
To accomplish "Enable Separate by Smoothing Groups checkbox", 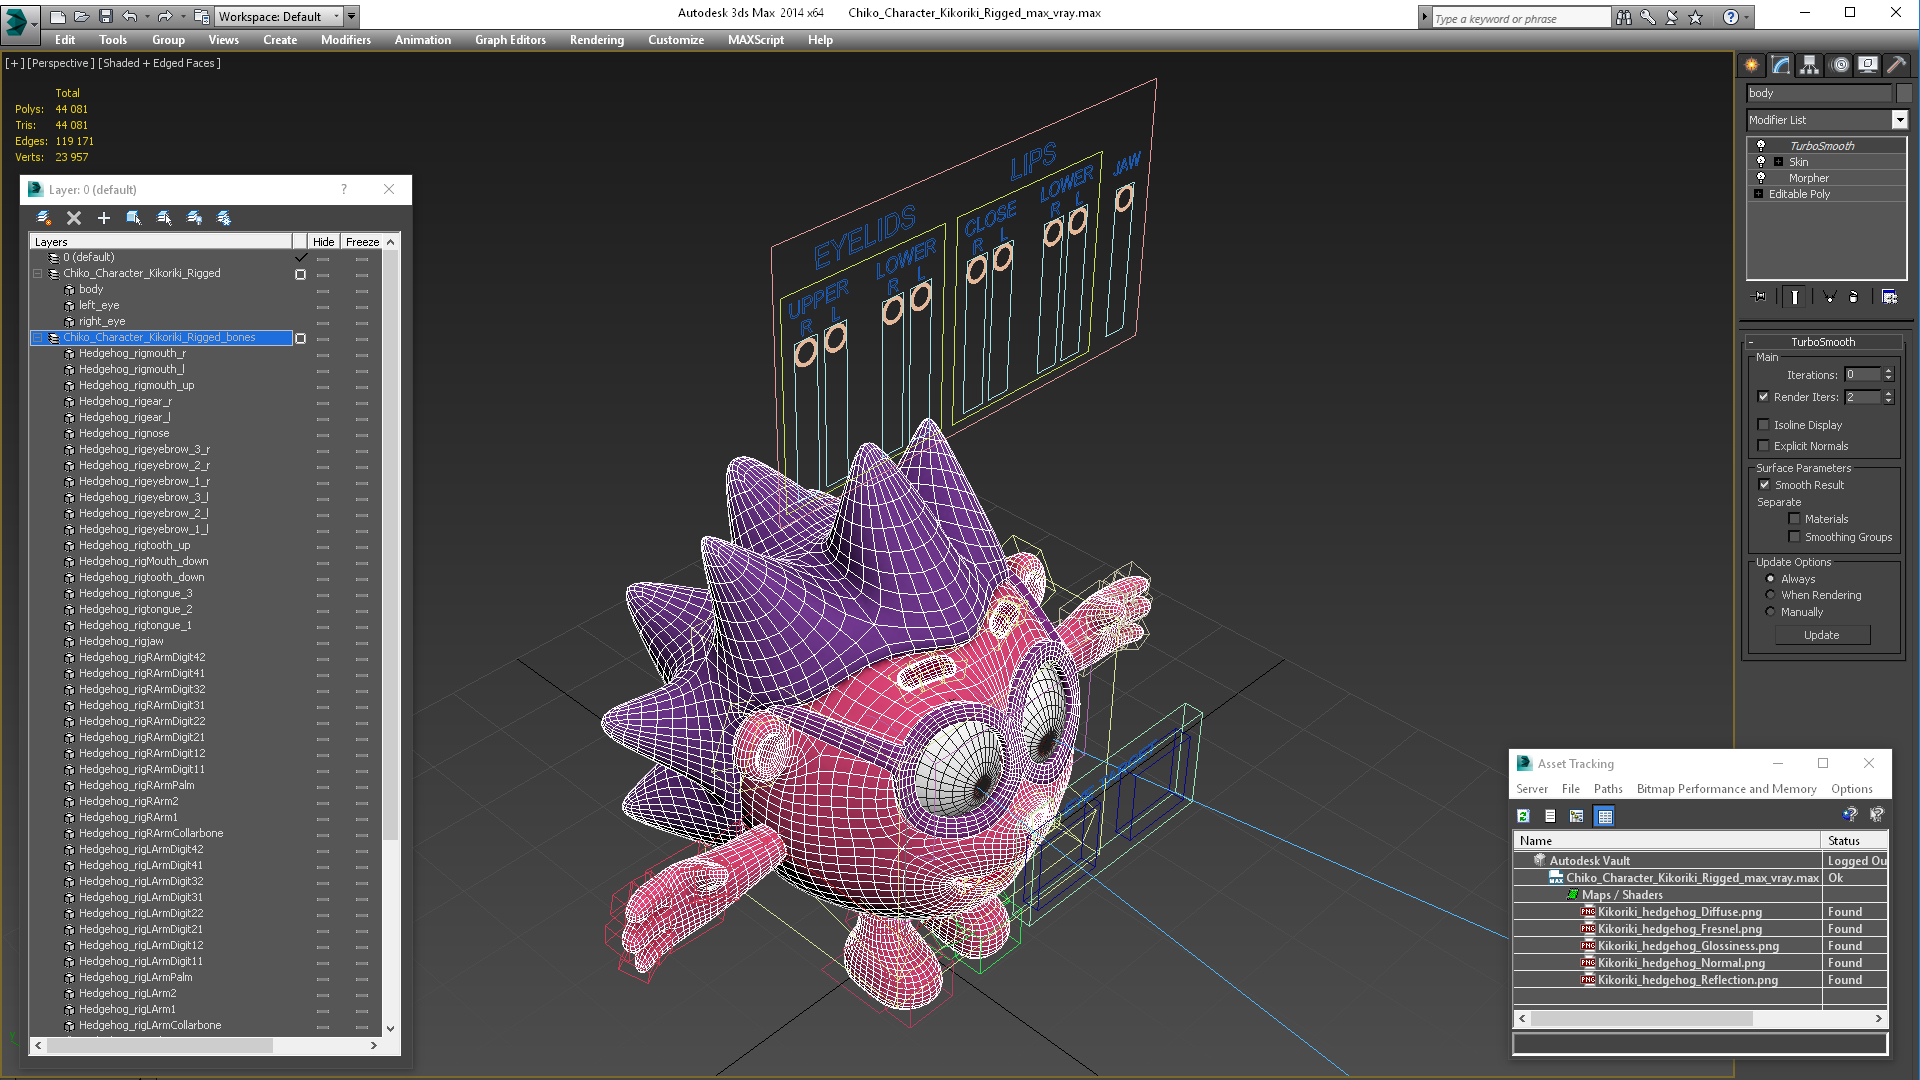I will click(x=1795, y=537).
